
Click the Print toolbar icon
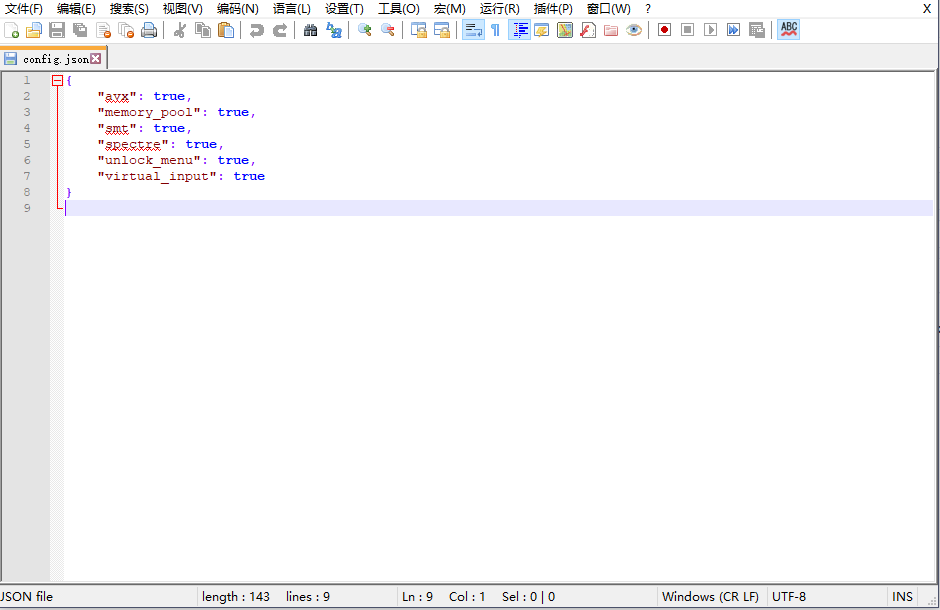coord(149,30)
